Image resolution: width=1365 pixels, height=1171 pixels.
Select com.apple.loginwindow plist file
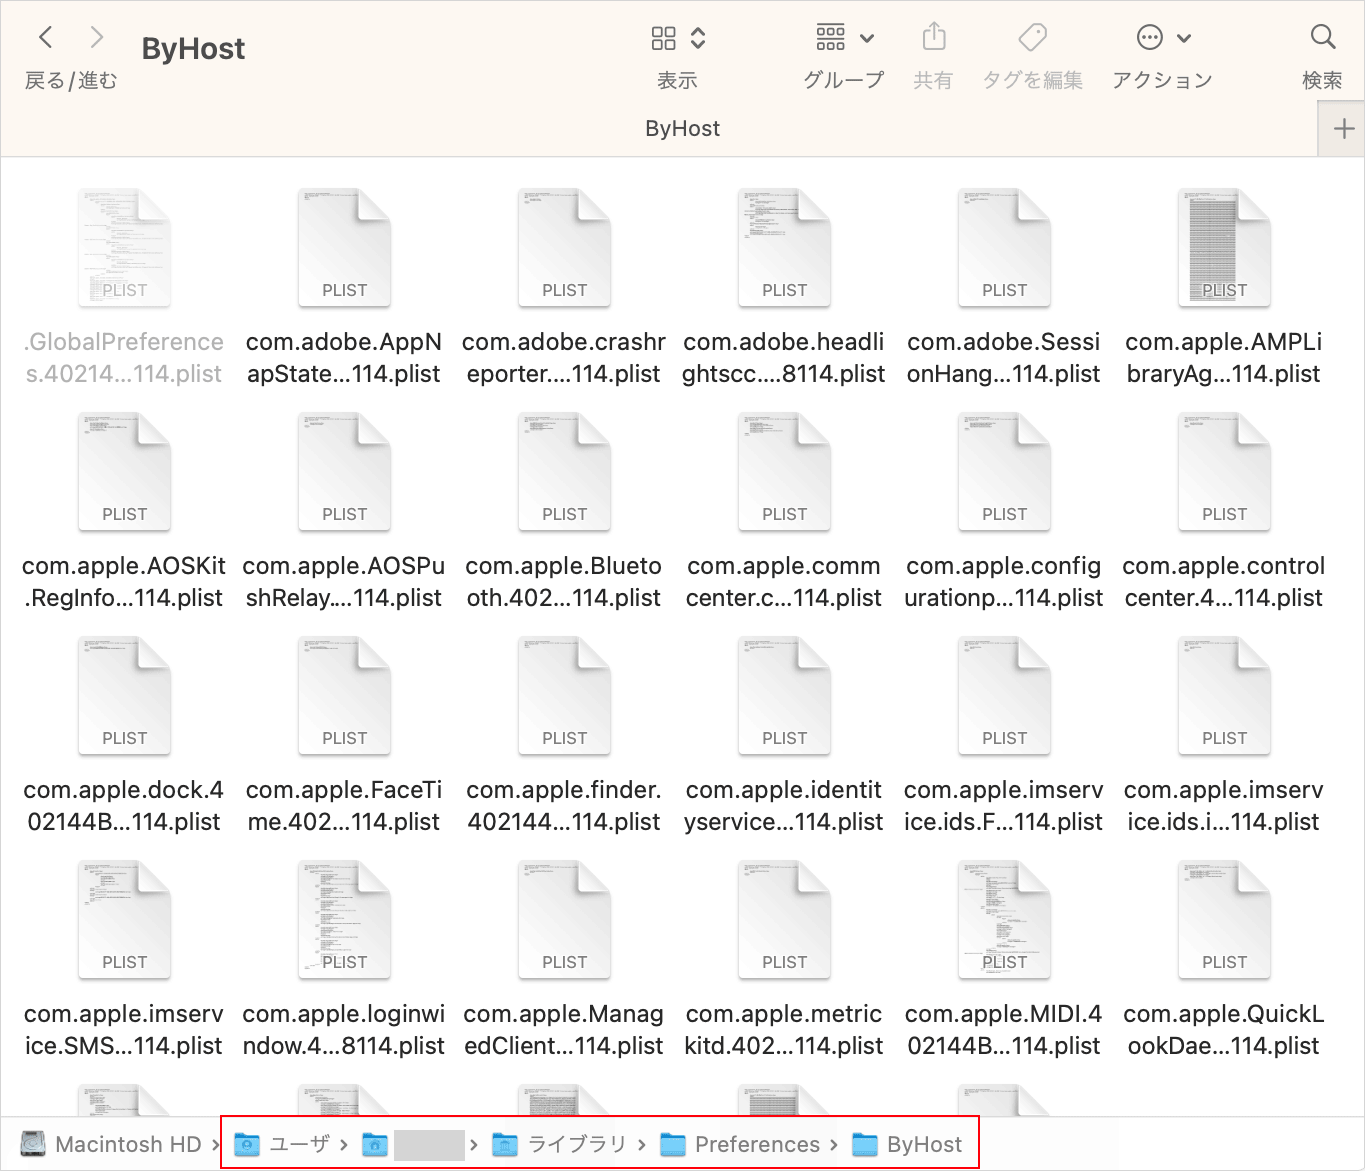344,922
